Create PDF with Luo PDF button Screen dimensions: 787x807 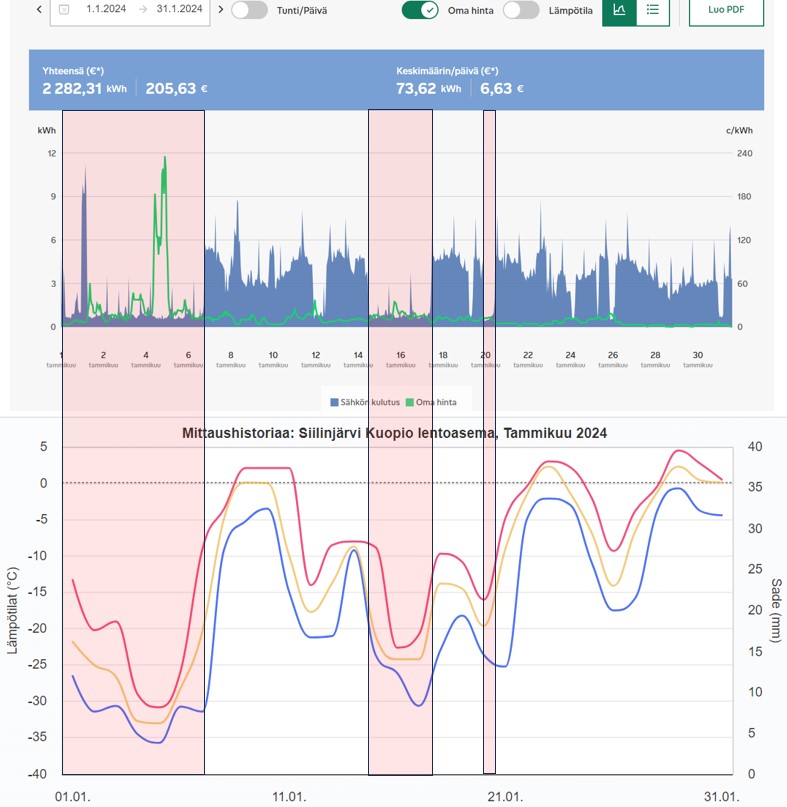pos(726,10)
